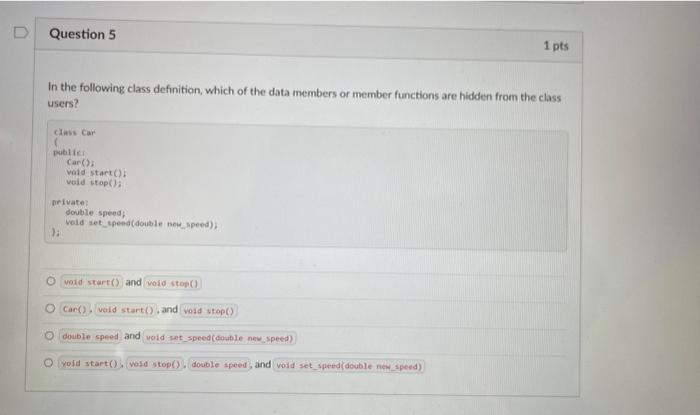Flag Question 5 using the flag icon
700x415 pixels.
21,33
